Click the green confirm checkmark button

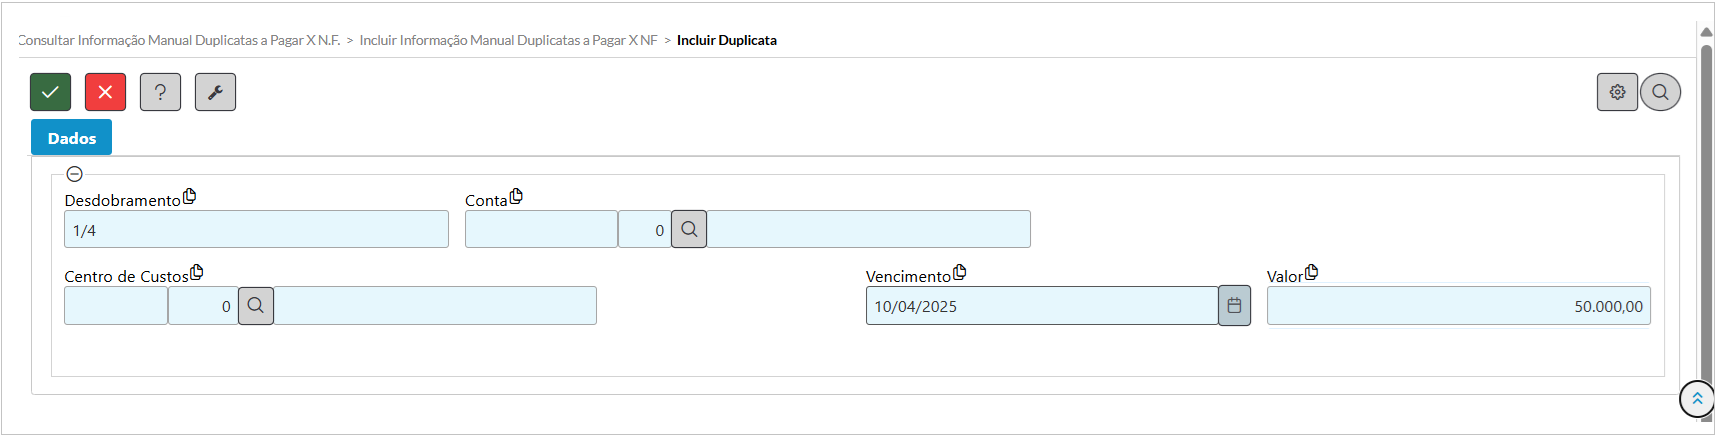coord(50,92)
